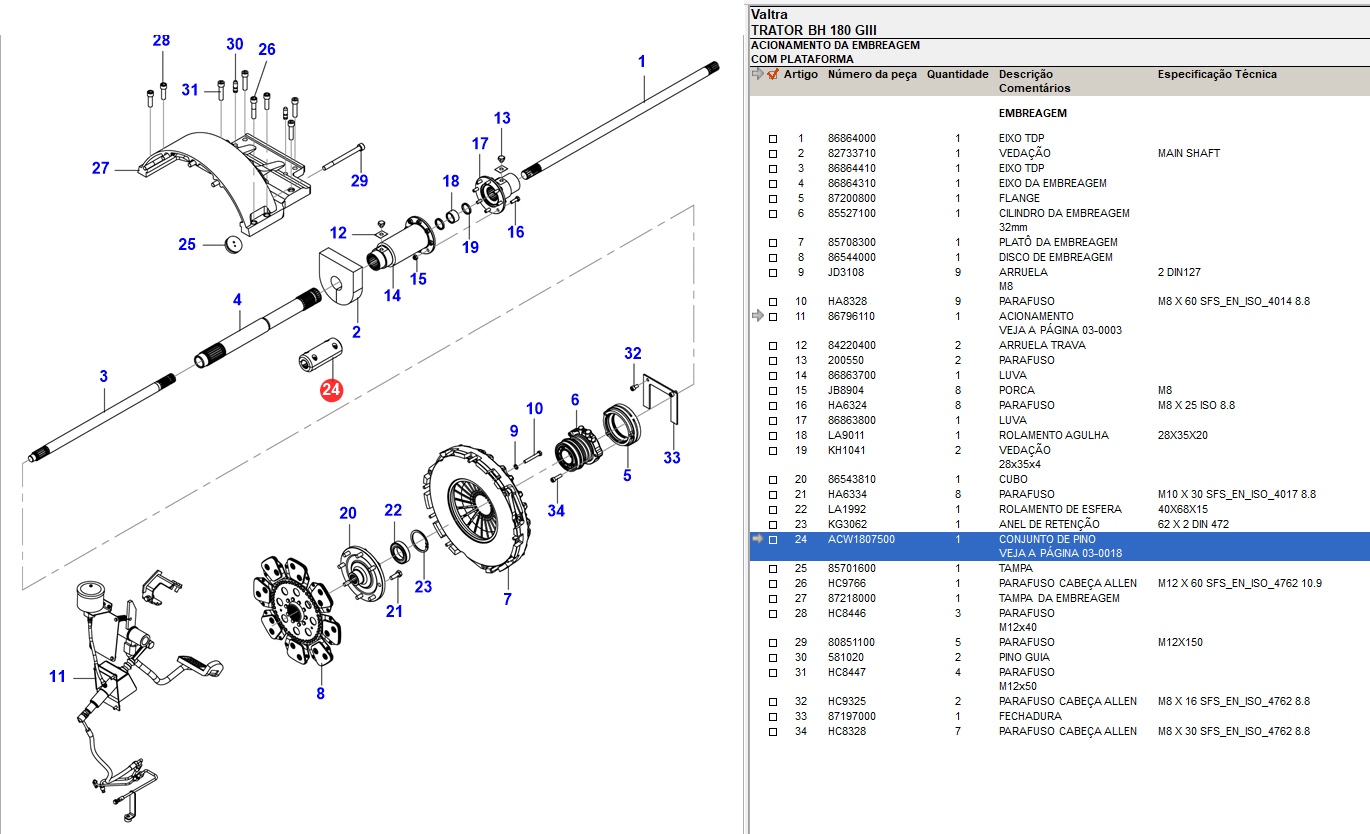The width and height of the screenshot is (1370, 834).
Task: Click the arrow icon on highlighted row 24
Action: pos(757,539)
